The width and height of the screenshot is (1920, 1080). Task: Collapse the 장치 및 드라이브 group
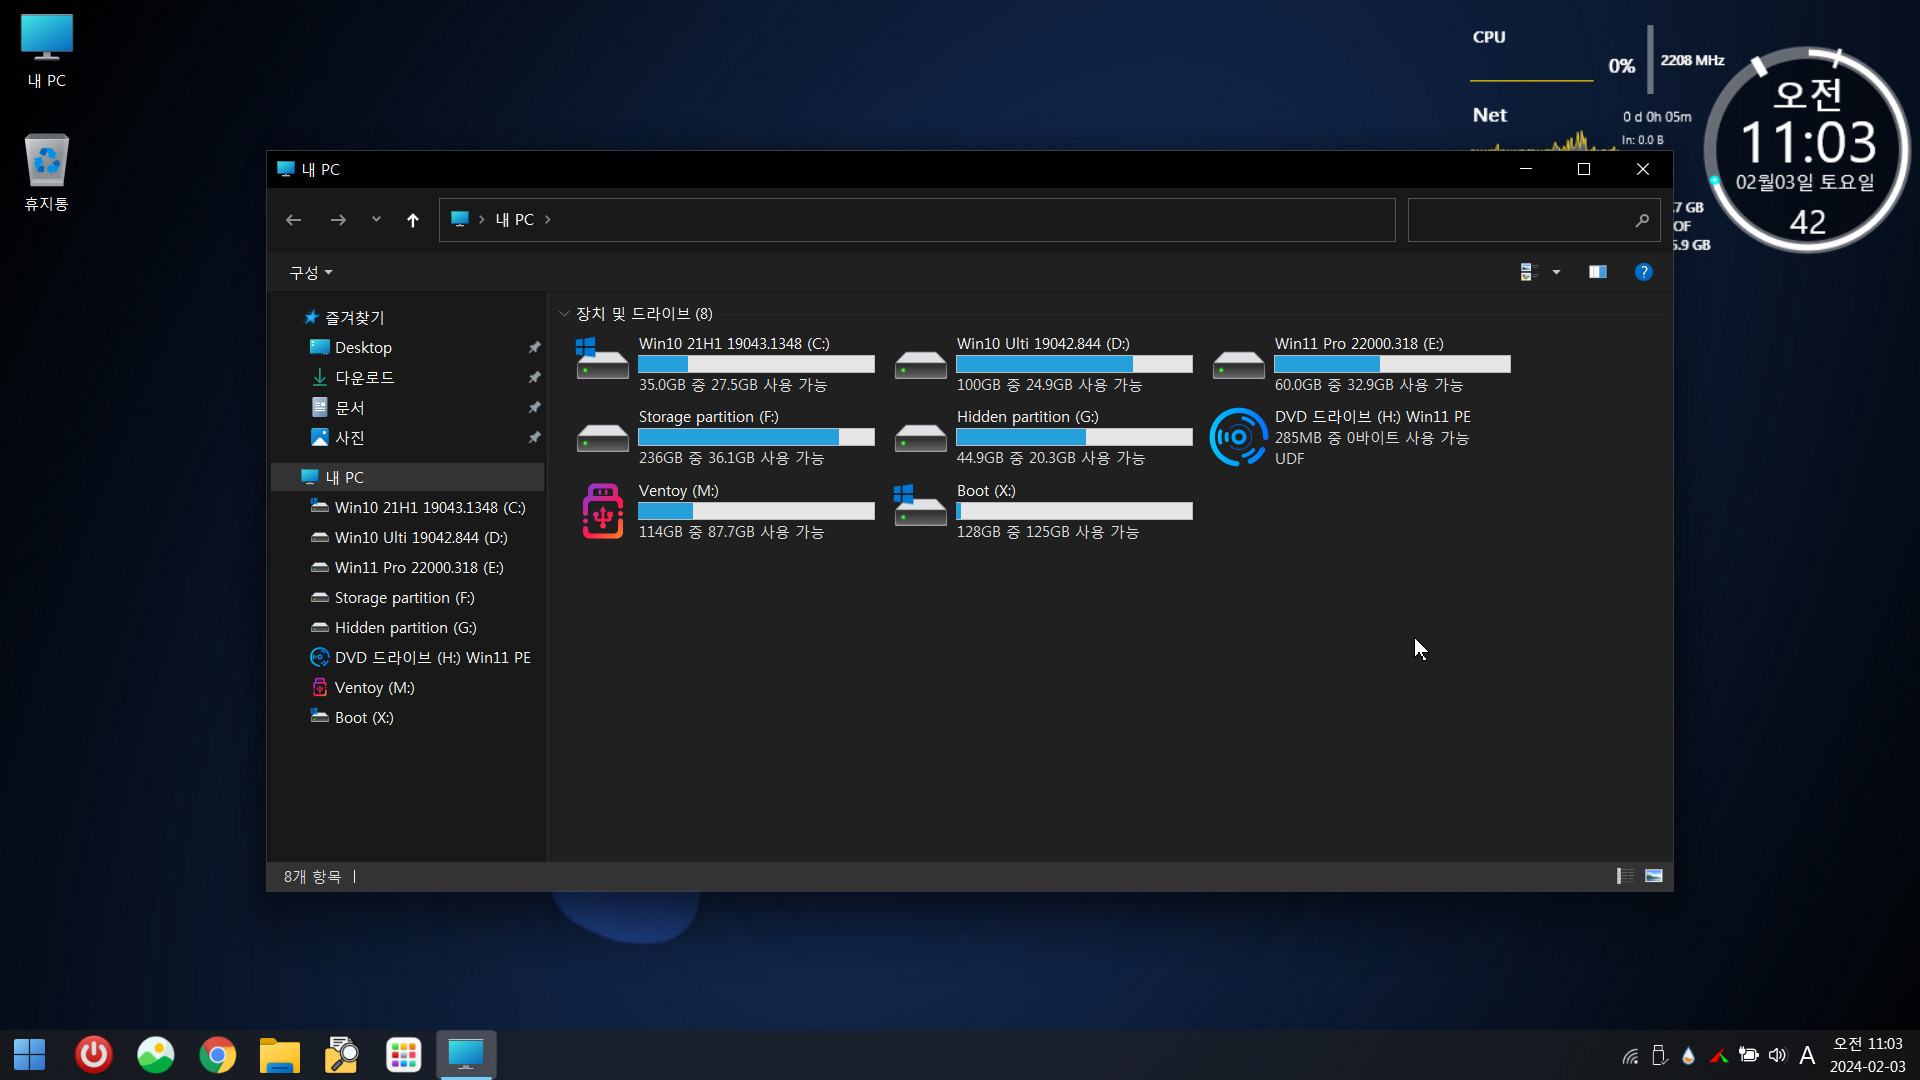[x=564, y=314]
